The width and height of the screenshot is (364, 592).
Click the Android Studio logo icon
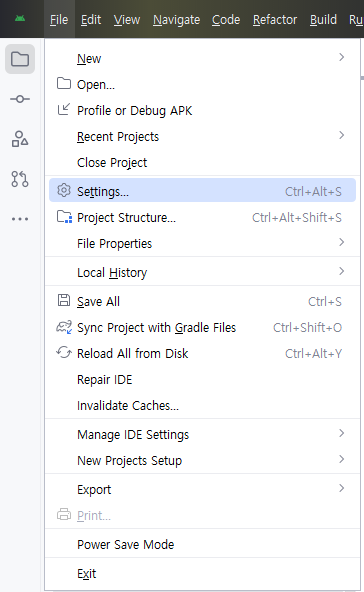point(20,18)
